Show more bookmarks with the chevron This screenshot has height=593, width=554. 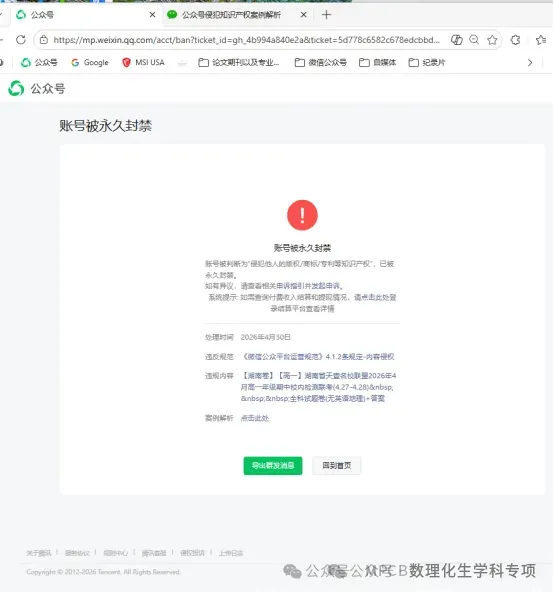tap(530, 62)
